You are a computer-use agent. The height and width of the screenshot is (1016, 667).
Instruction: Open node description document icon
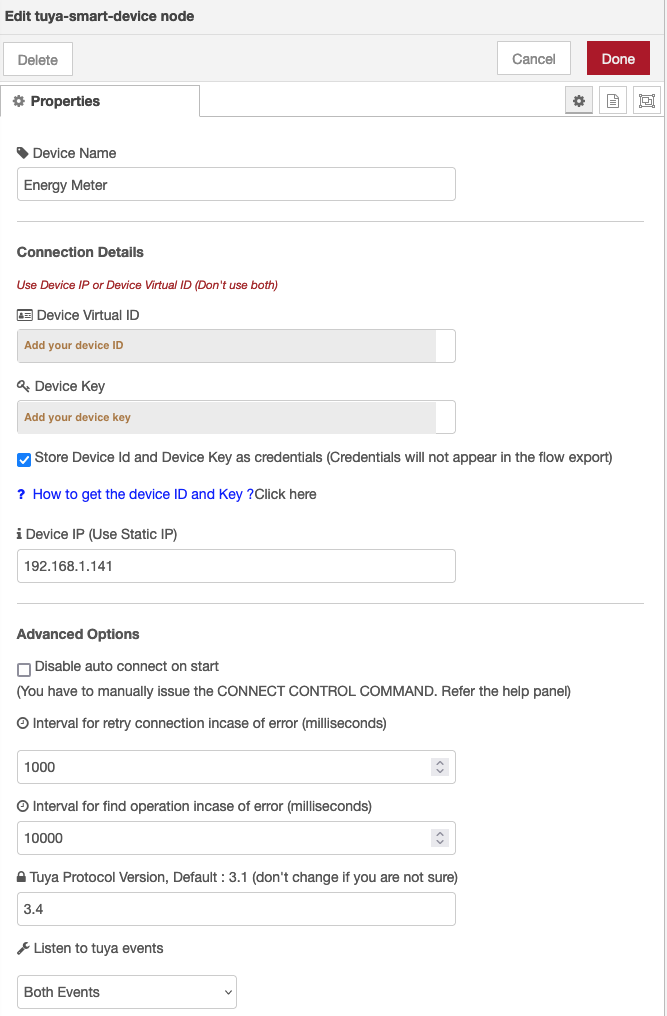613,101
